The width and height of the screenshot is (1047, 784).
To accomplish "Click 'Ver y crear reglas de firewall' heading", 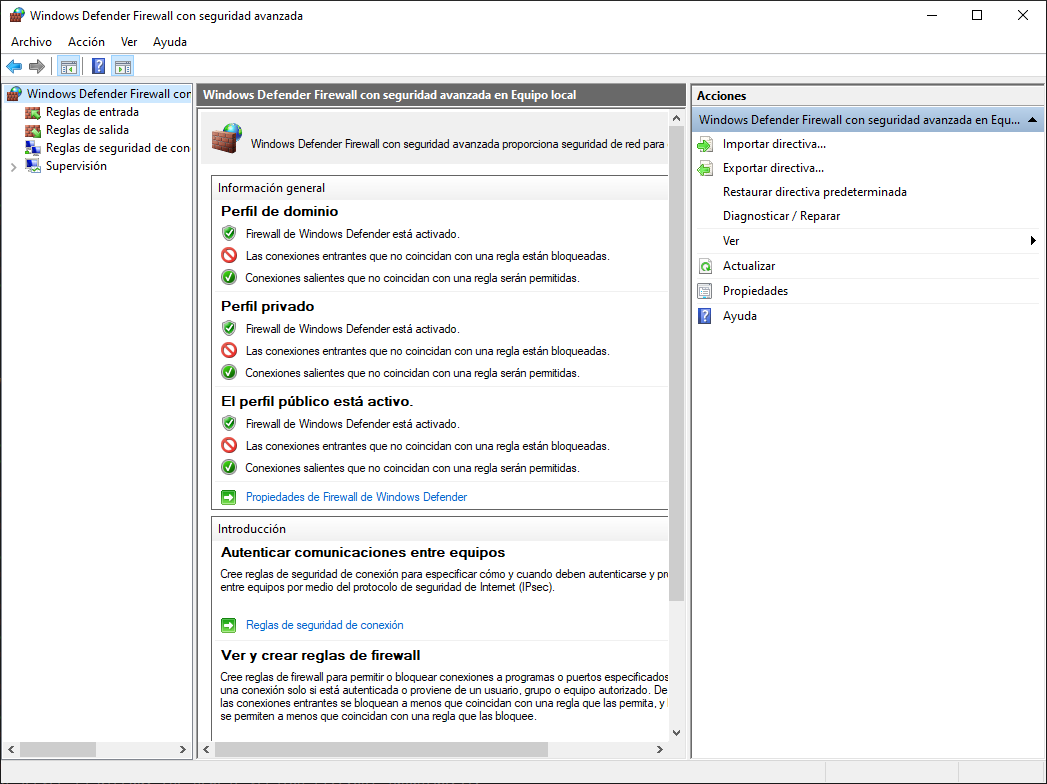I will (x=321, y=655).
